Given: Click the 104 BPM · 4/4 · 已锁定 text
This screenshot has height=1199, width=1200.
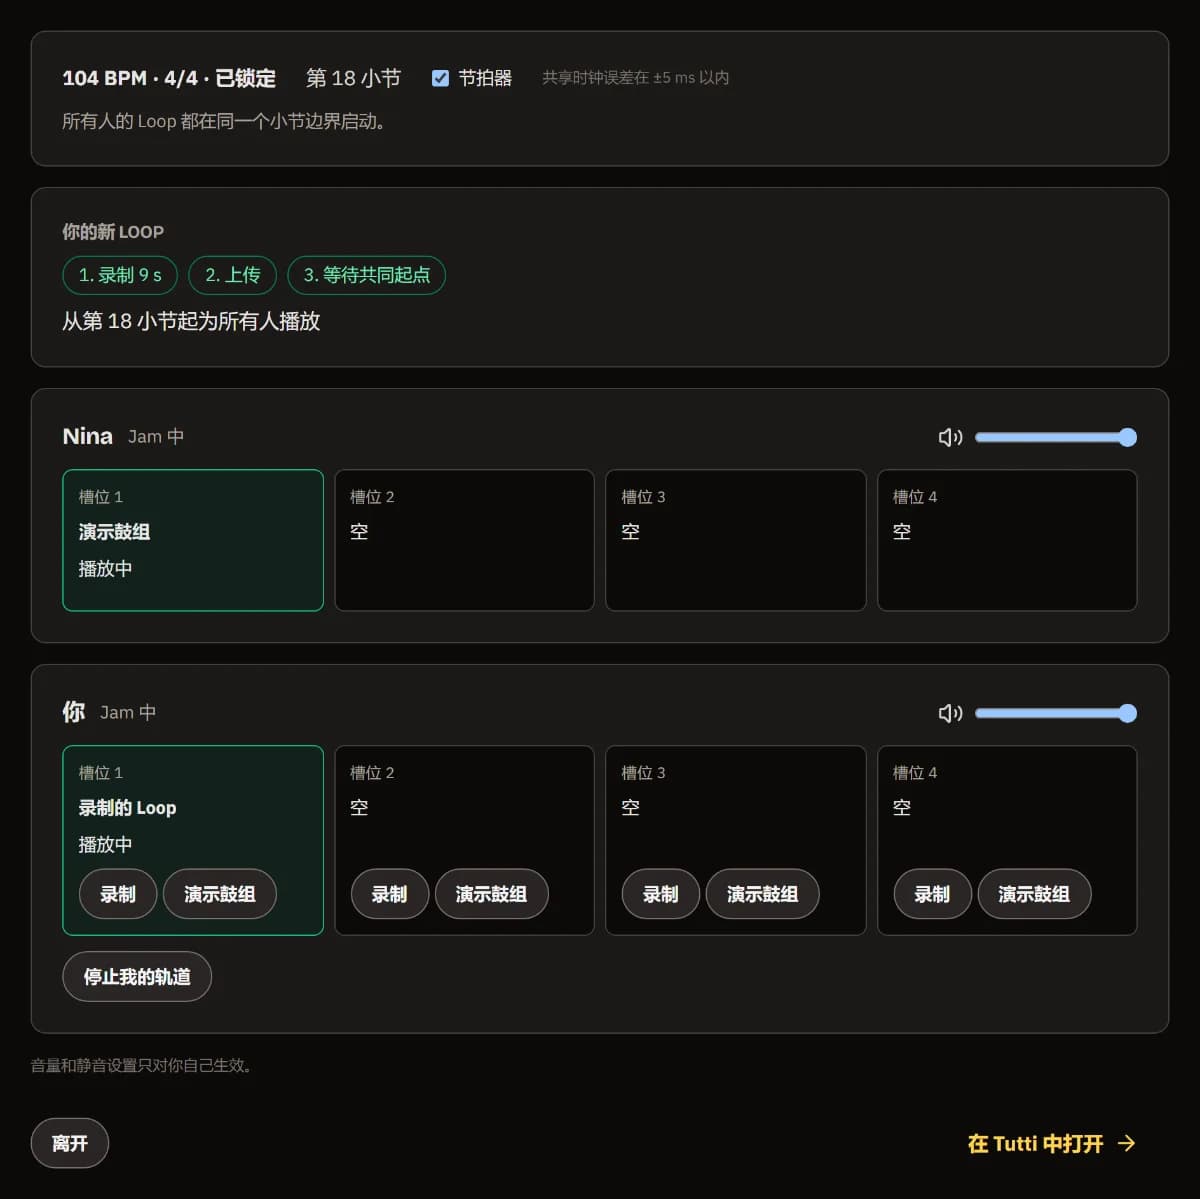Looking at the screenshot, I should tap(169, 78).
